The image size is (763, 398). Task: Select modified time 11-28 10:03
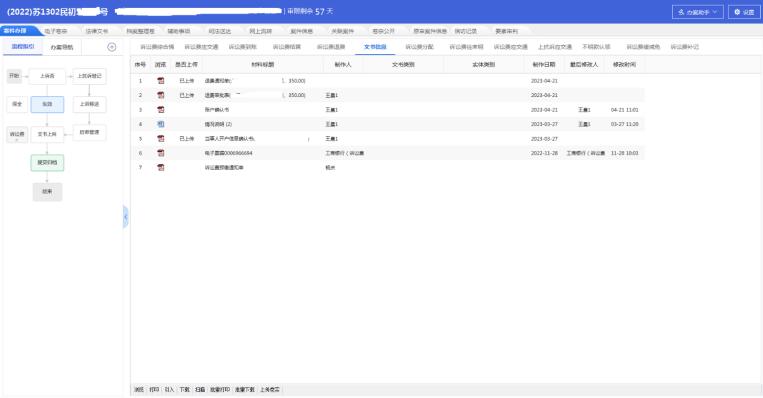click(625, 153)
